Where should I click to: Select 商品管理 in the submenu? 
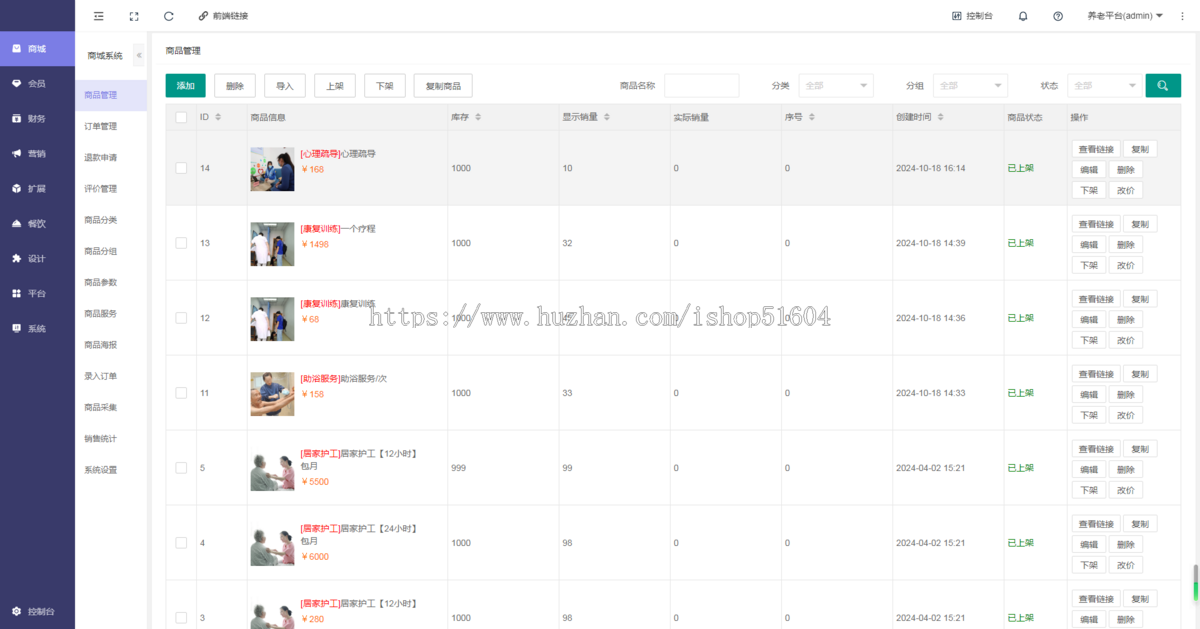coord(110,95)
